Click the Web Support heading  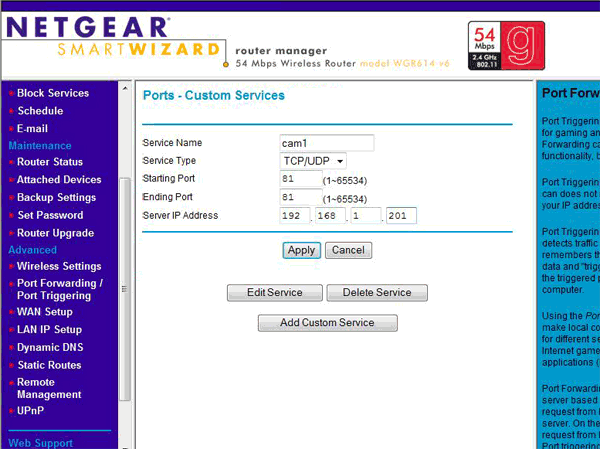click(40, 443)
